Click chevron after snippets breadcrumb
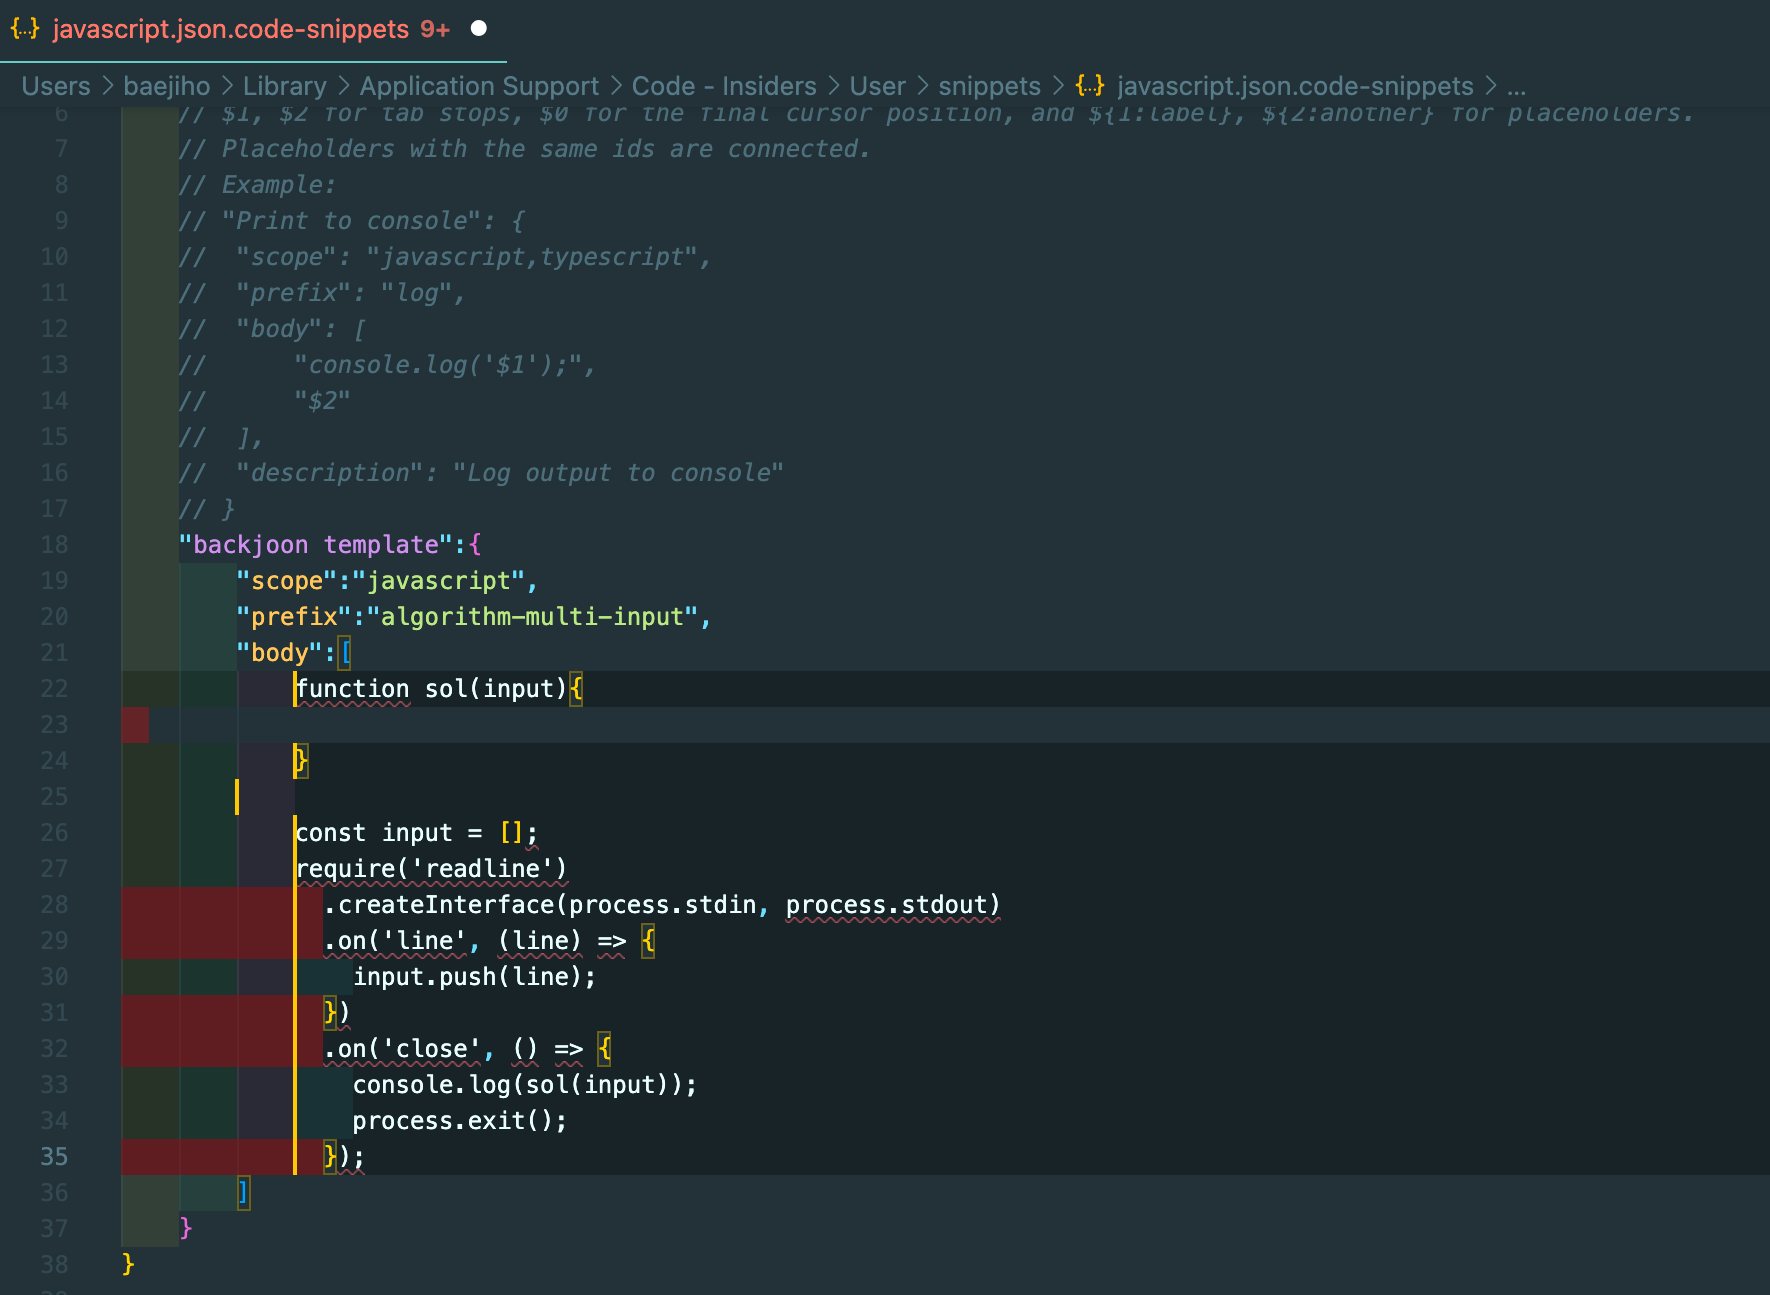 point(1058,87)
